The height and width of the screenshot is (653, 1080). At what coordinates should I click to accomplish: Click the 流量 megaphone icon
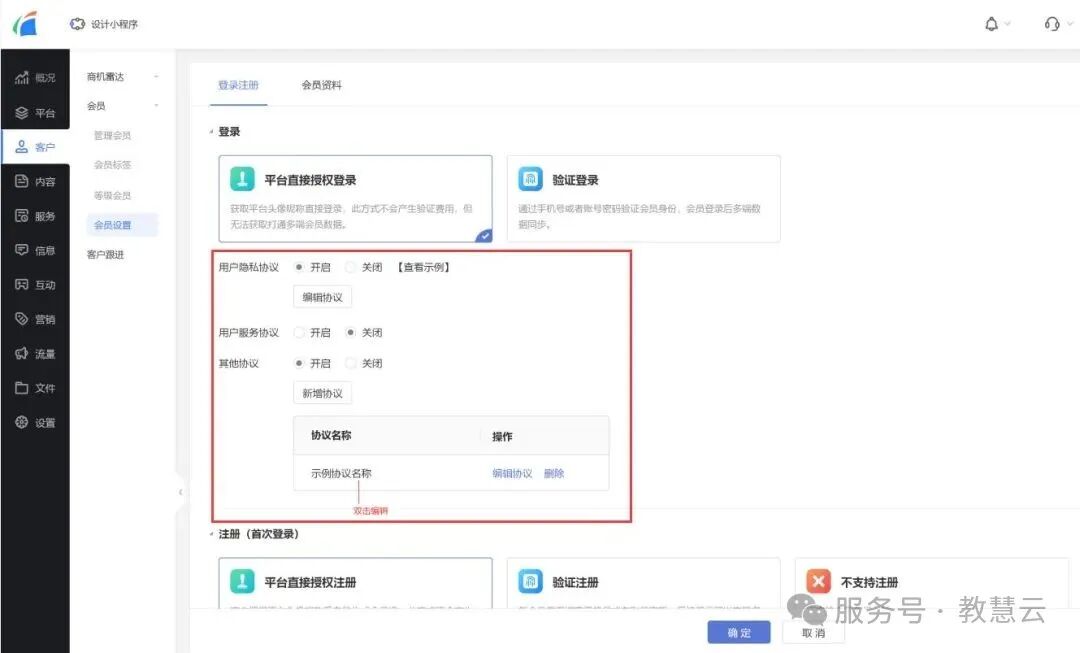pos(21,354)
